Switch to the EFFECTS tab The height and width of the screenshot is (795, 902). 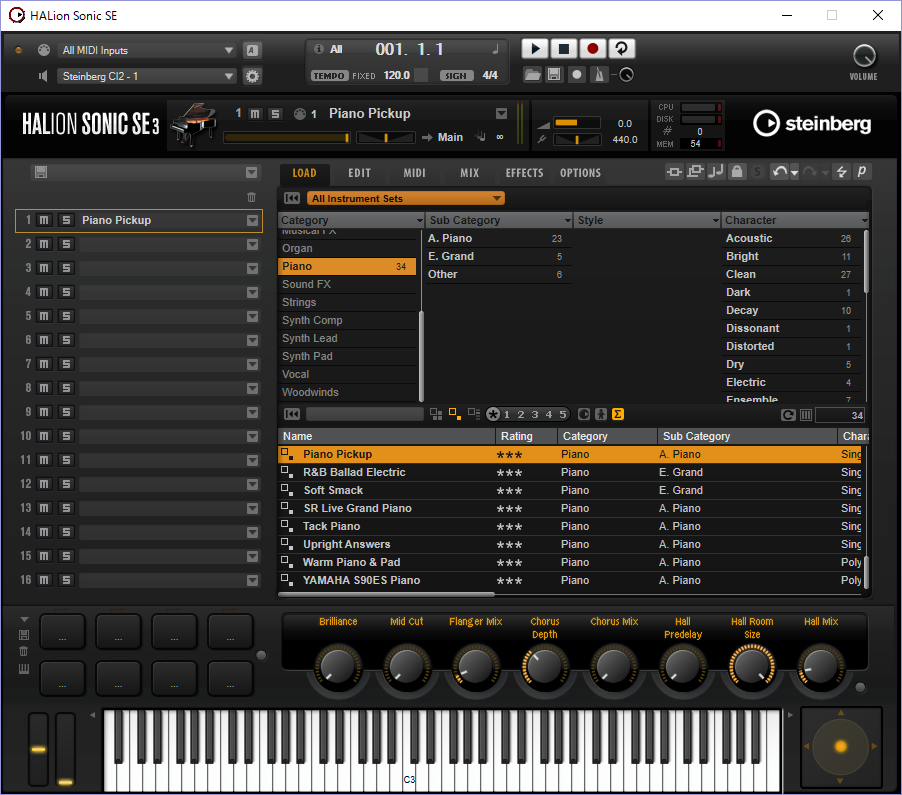click(x=524, y=172)
